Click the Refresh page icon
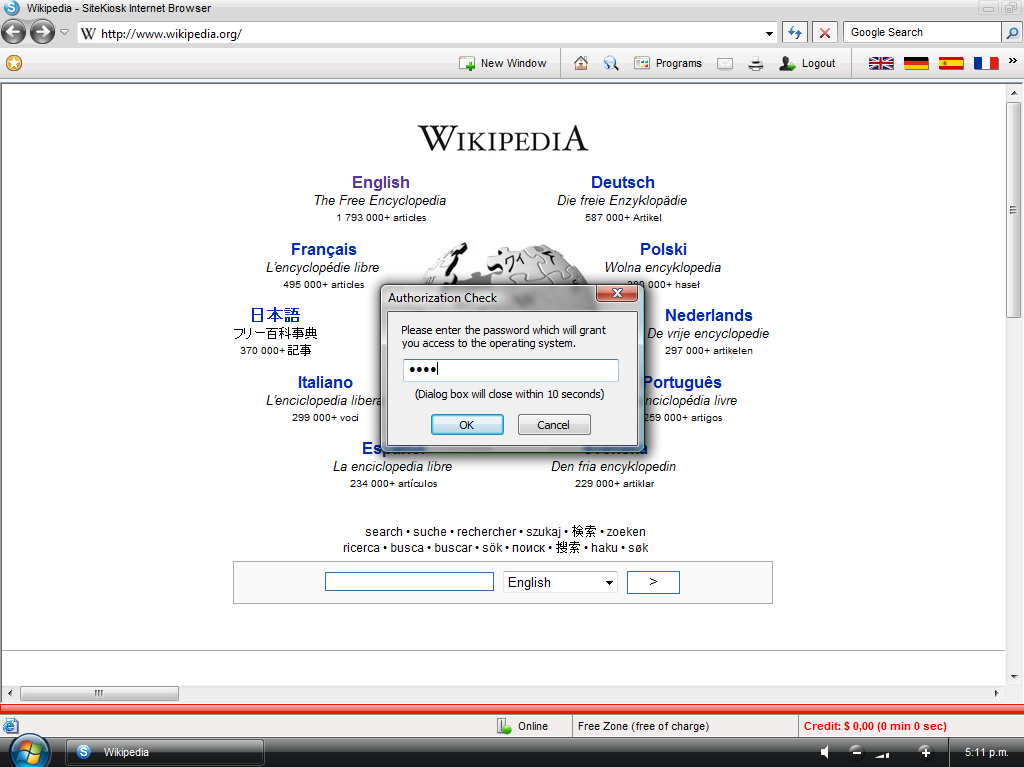Screen dimensions: 1024x767 (x=794, y=32)
